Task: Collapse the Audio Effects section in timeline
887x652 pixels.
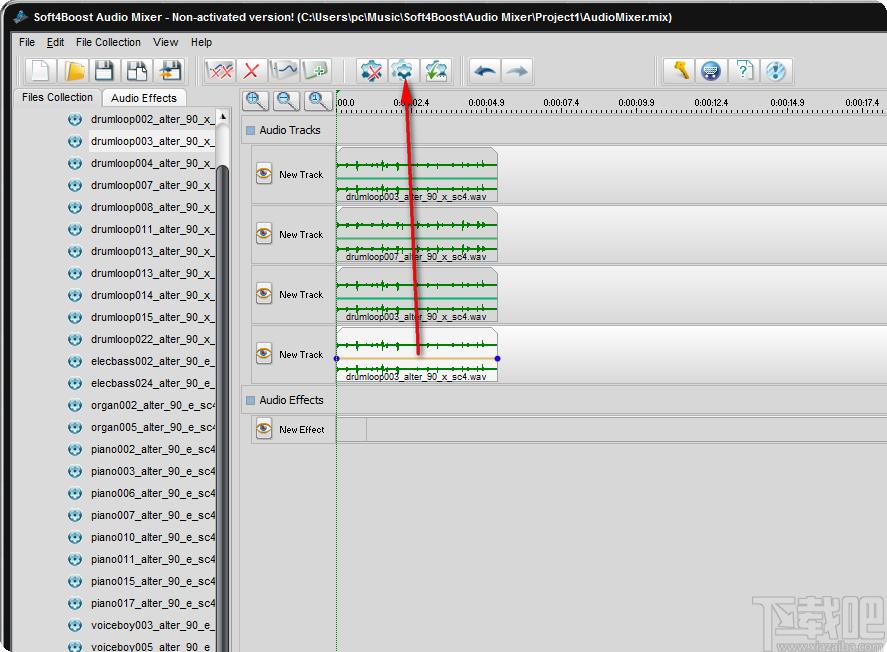Action: pyautogui.click(x=250, y=400)
